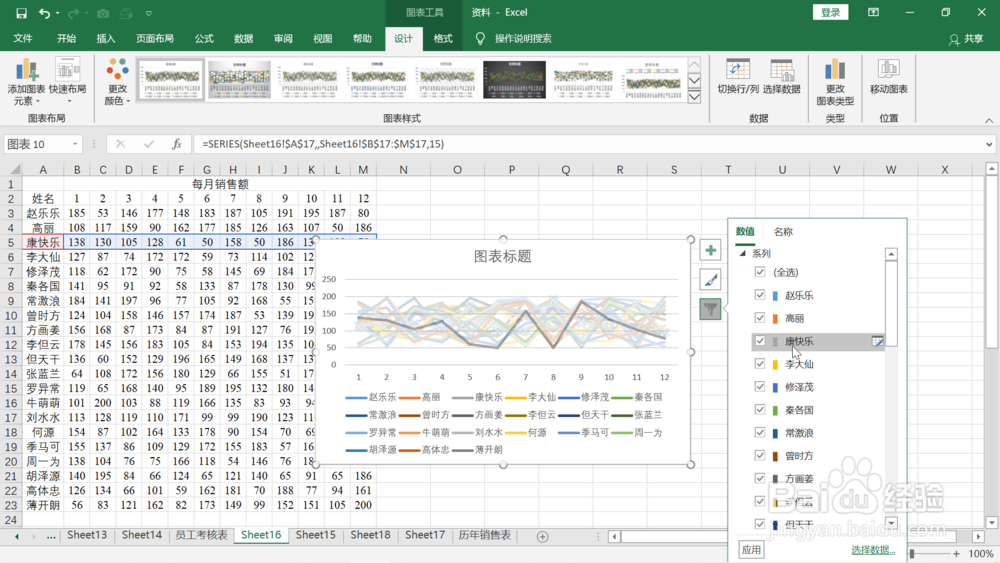Collapse the 系列 group triangle
Viewport: 1000px width, 563px height.
click(x=742, y=254)
